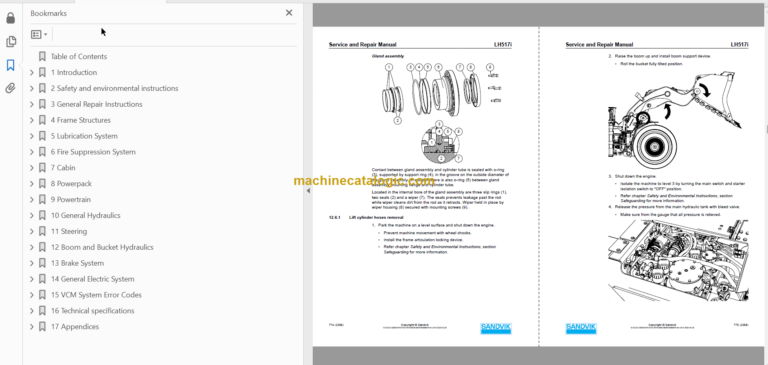Screen dimensions: 768x365
Task: Click the Gland assembly heading text
Action: click(387, 56)
